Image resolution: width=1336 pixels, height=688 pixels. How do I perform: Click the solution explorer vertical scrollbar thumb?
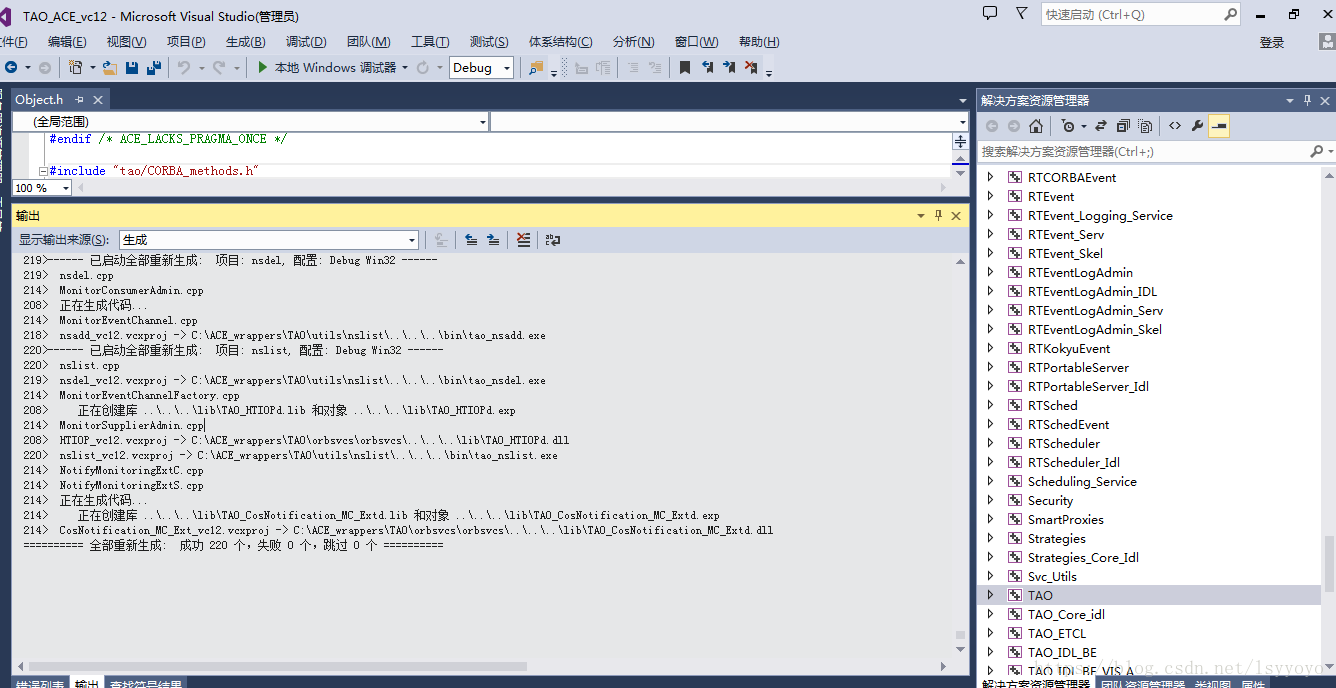(x=1329, y=563)
